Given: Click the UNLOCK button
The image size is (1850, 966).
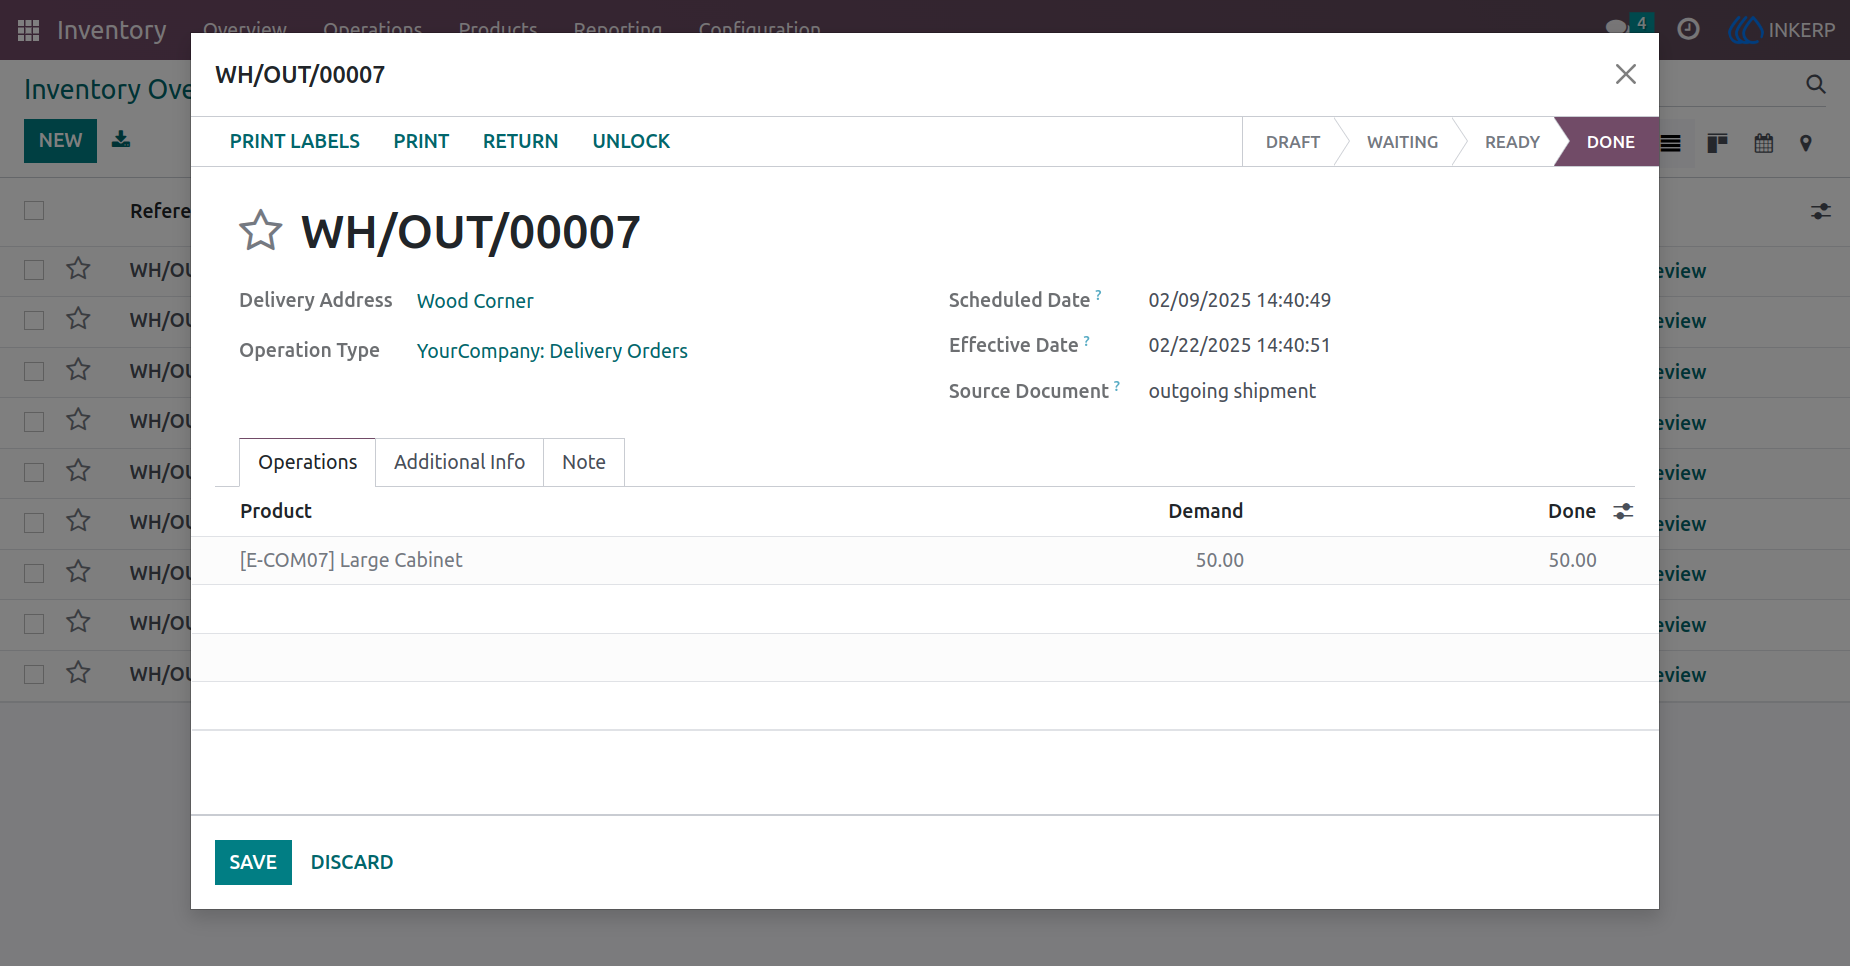Looking at the screenshot, I should [631, 141].
